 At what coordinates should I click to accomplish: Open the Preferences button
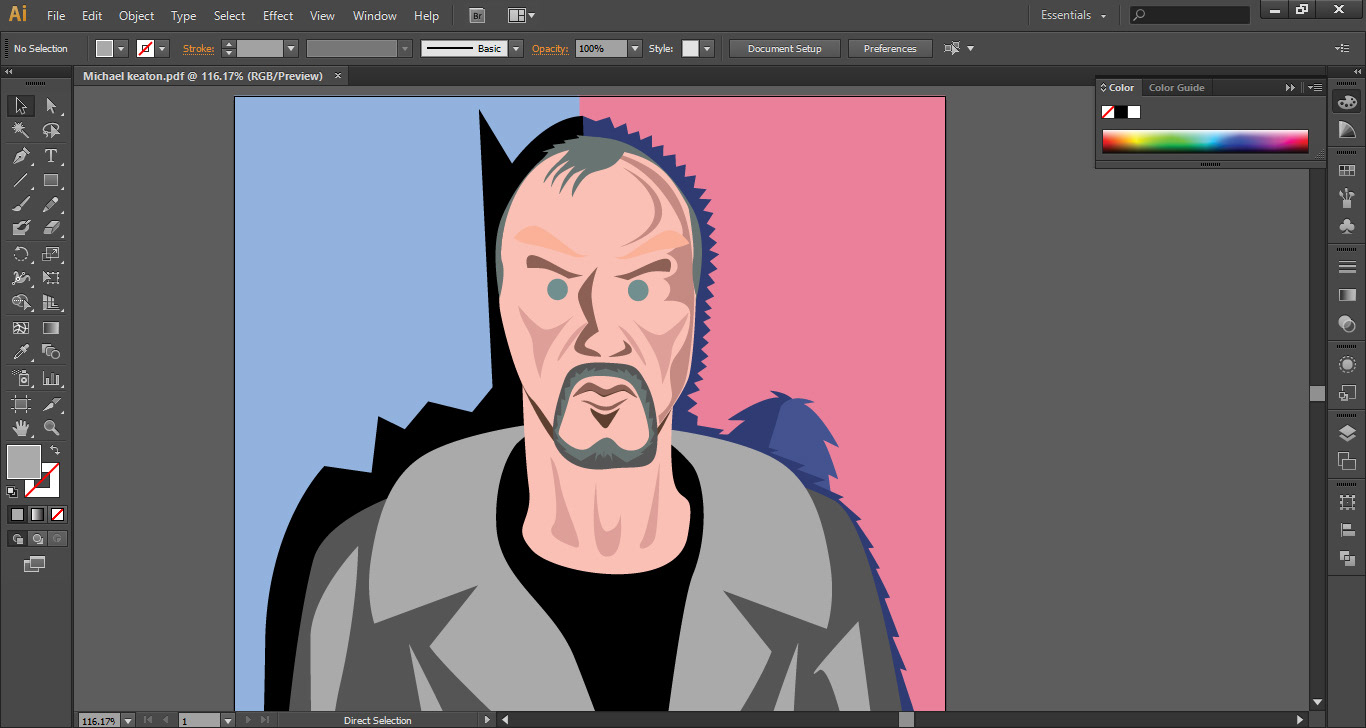pyautogui.click(x=889, y=49)
